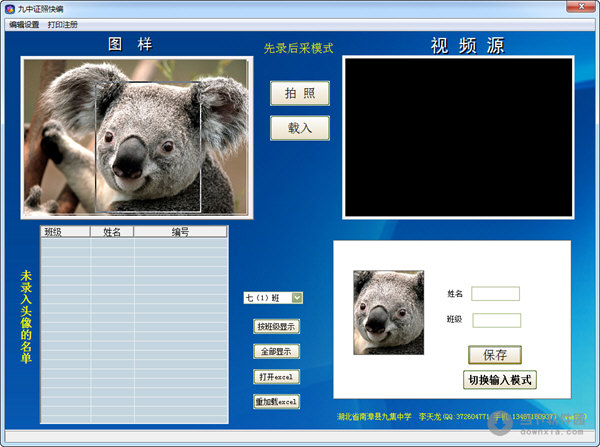Click the 载入 button
The image size is (600, 447).
click(x=300, y=128)
